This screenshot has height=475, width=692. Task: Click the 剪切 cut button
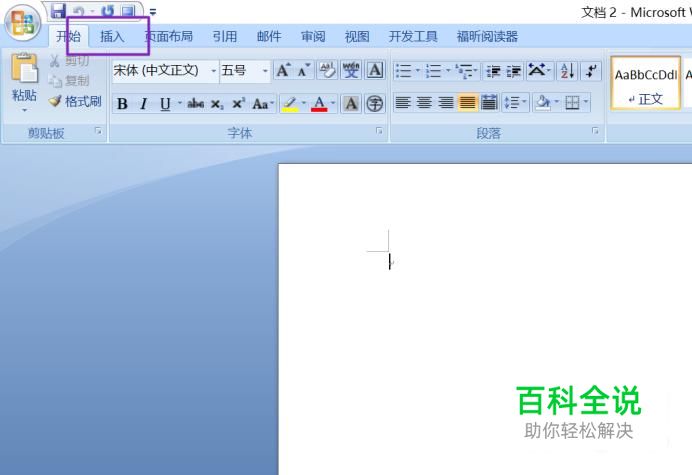click(x=69, y=61)
